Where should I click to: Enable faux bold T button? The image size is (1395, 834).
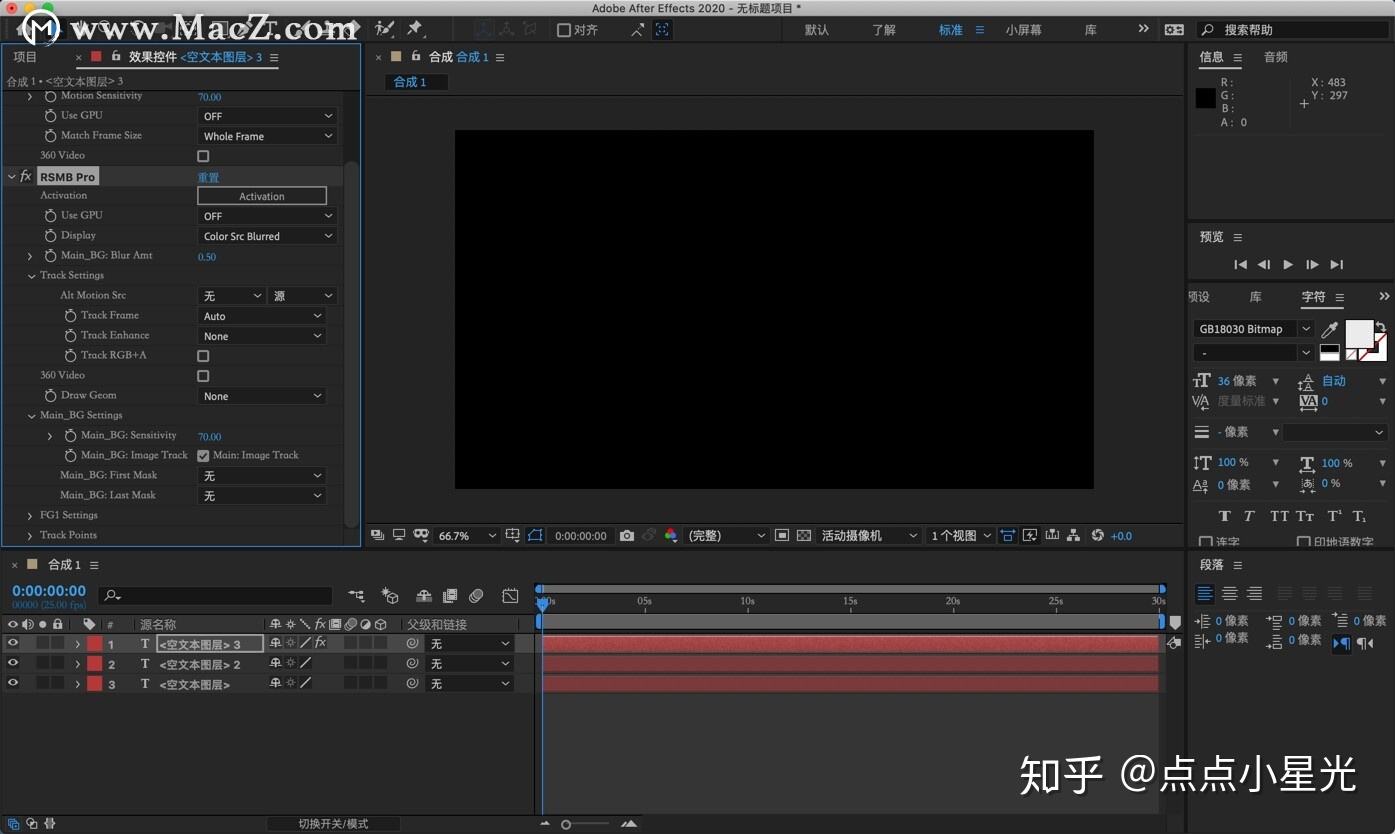click(x=1224, y=516)
